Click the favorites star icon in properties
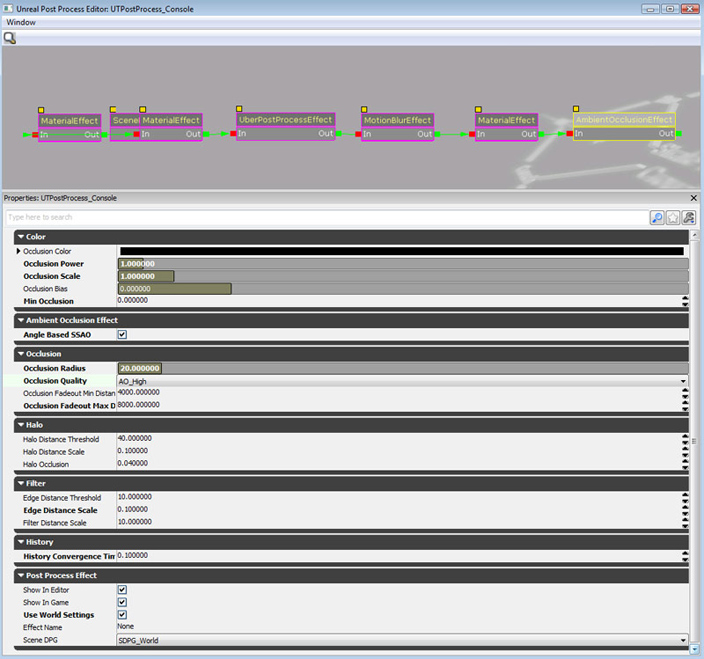Viewport: 704px width, 659px height. tap(673, 218)
